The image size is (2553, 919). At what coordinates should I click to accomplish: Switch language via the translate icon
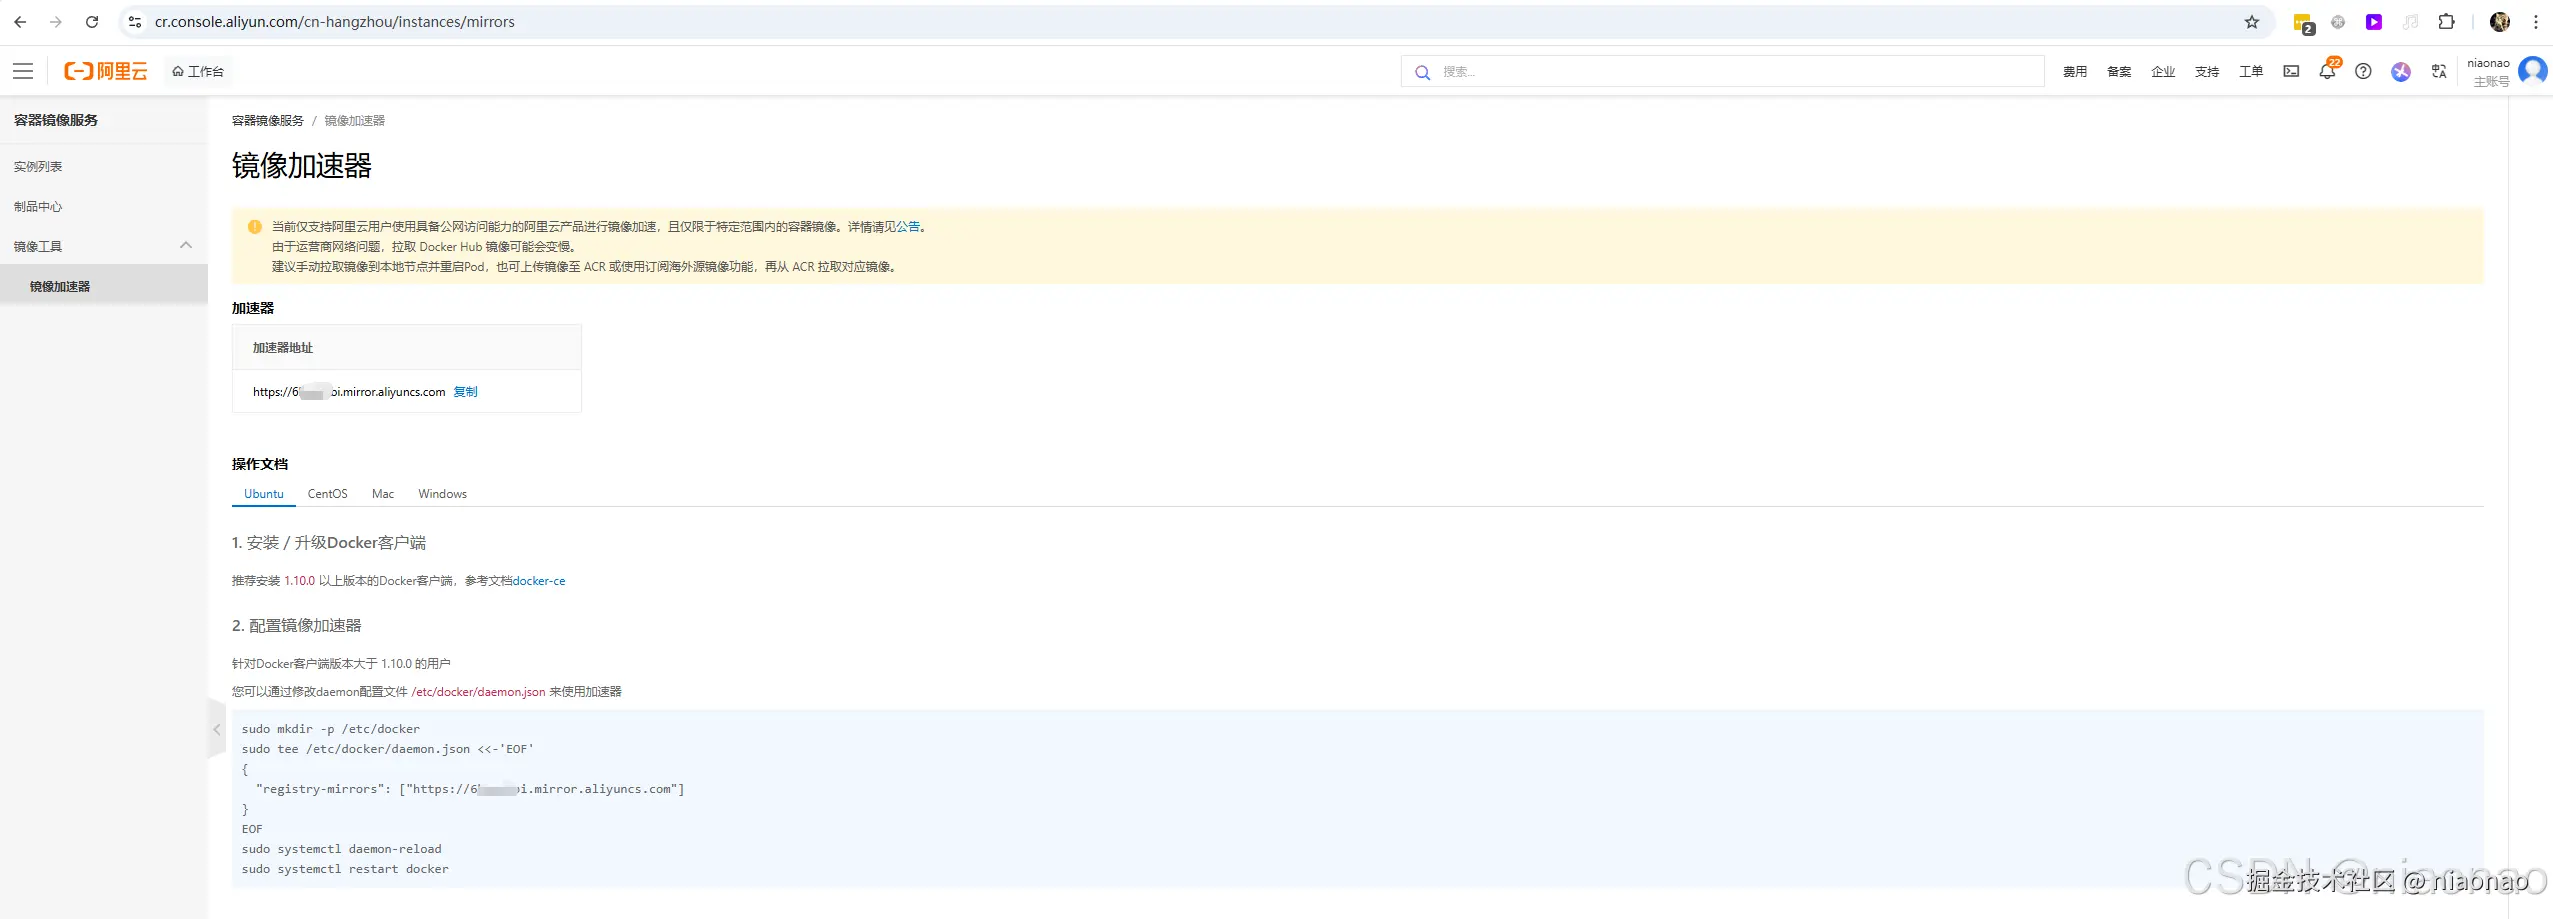tap(2439, 71)
